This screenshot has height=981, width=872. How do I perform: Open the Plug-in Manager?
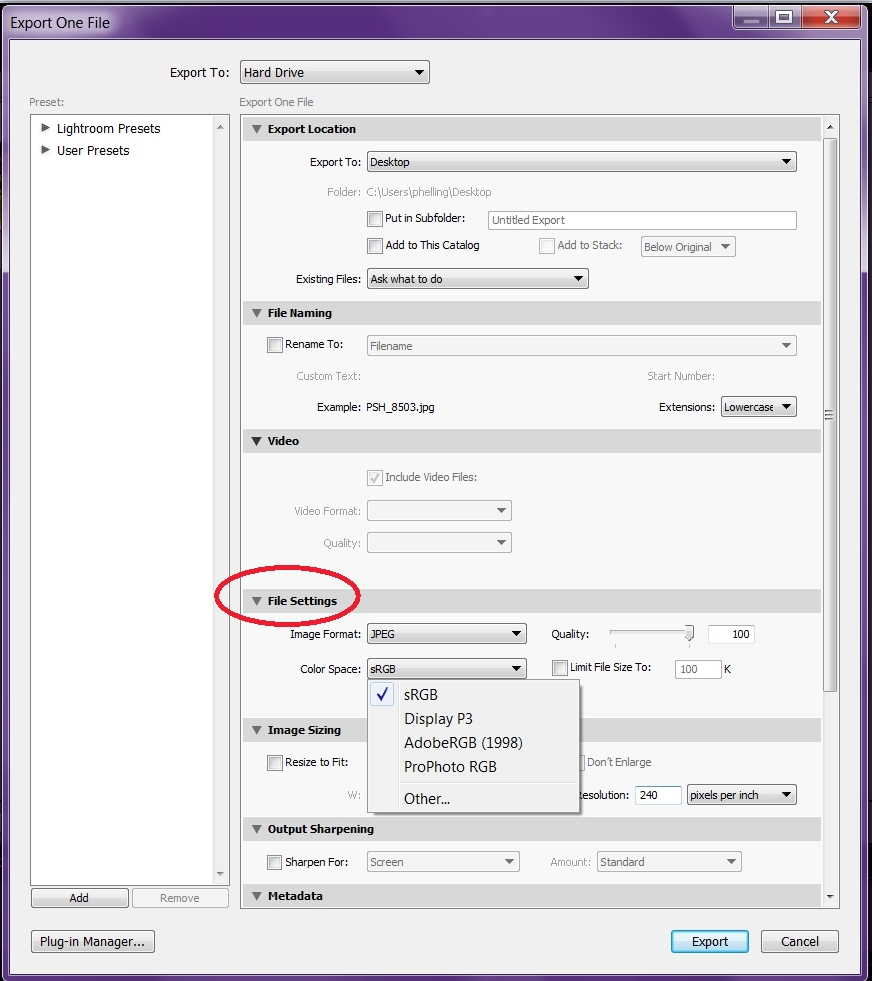pos(93,941)
